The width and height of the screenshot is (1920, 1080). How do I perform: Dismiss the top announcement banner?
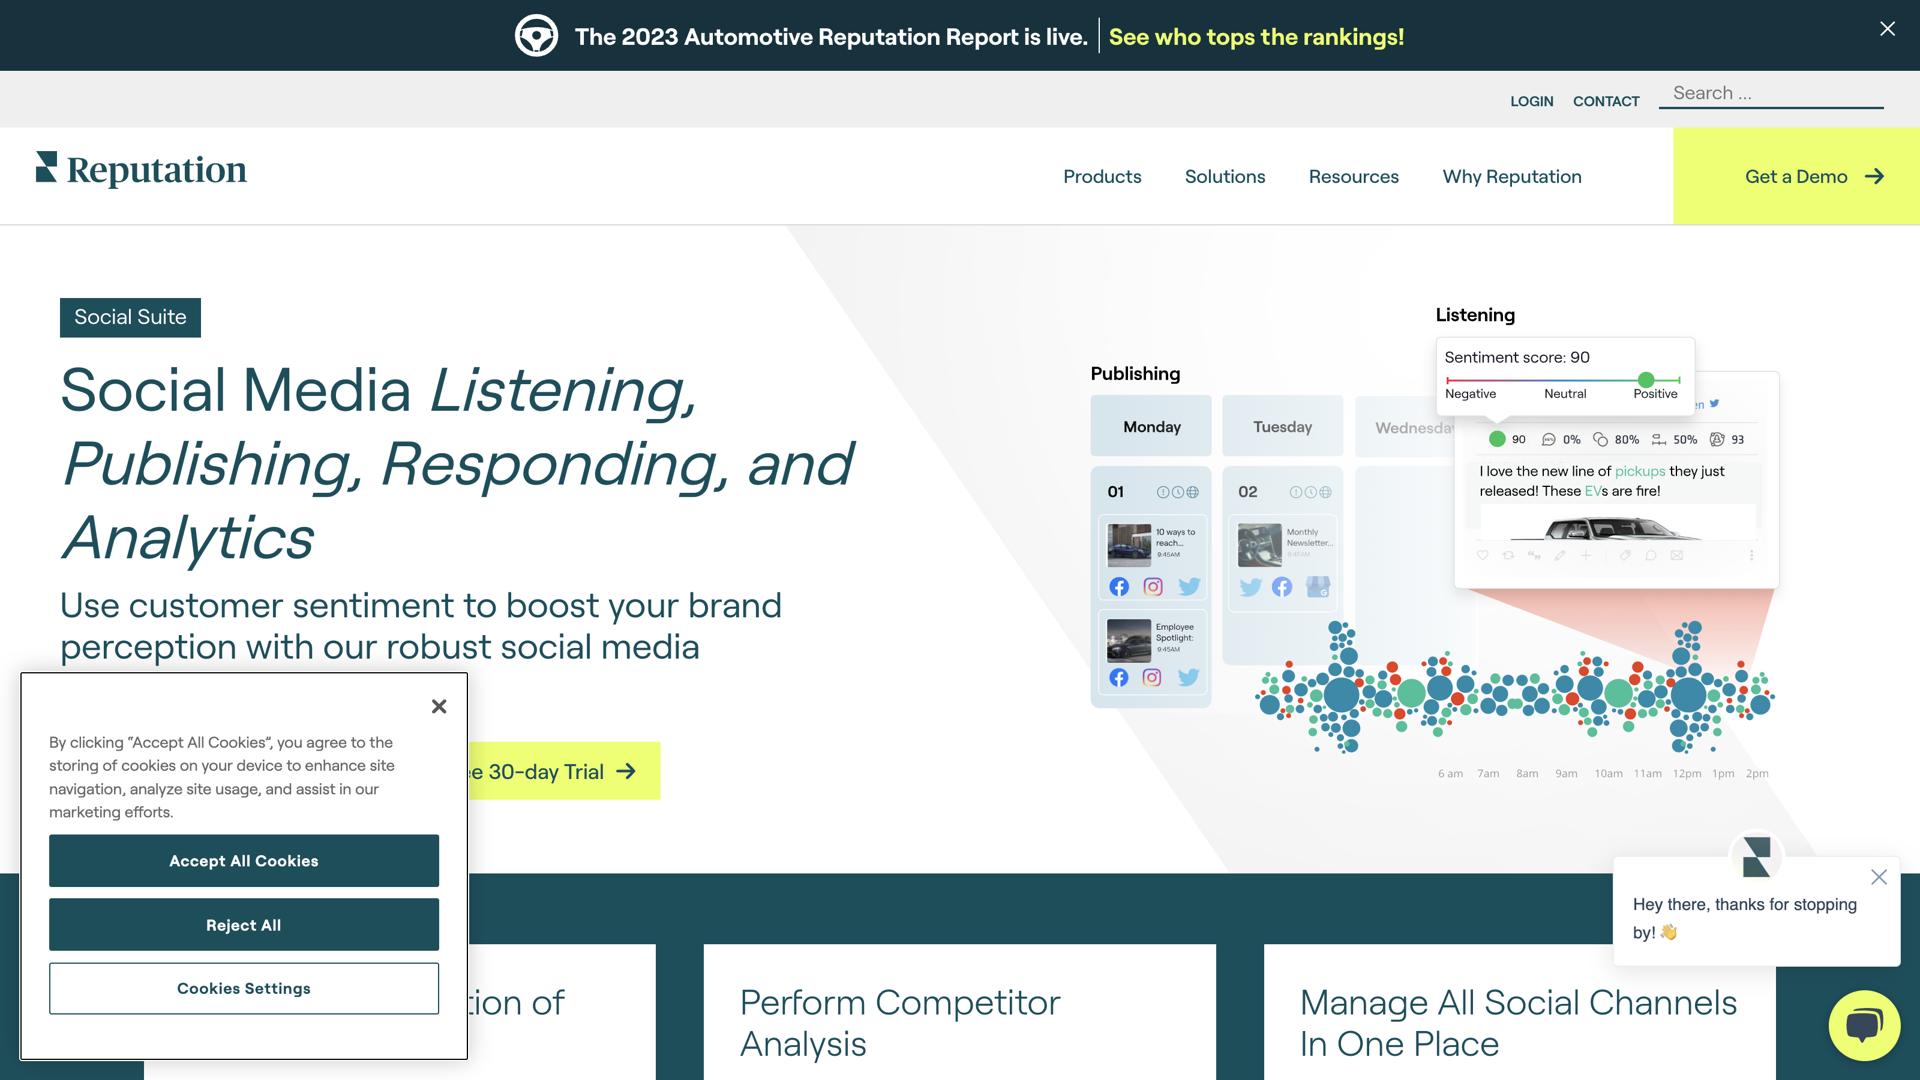(1887, 29)
